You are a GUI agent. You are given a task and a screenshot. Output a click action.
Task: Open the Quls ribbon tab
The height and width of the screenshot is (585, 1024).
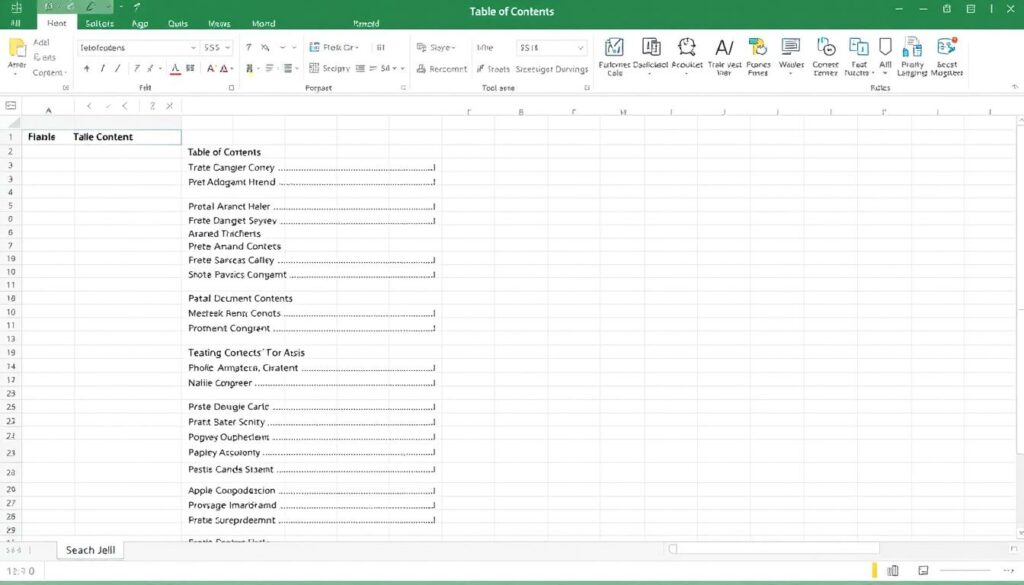click(178, 24)
